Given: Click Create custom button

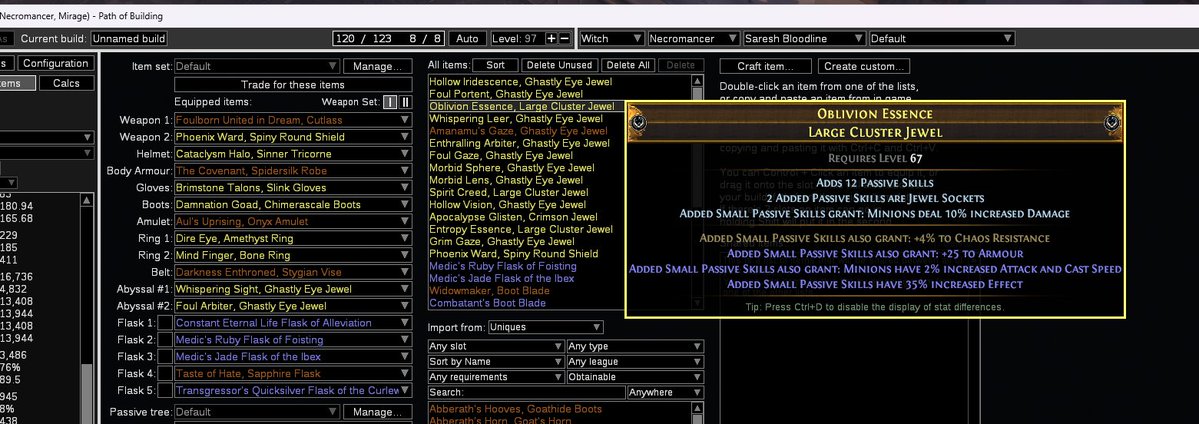Looking at the screenshot, I should coord(862,67).
